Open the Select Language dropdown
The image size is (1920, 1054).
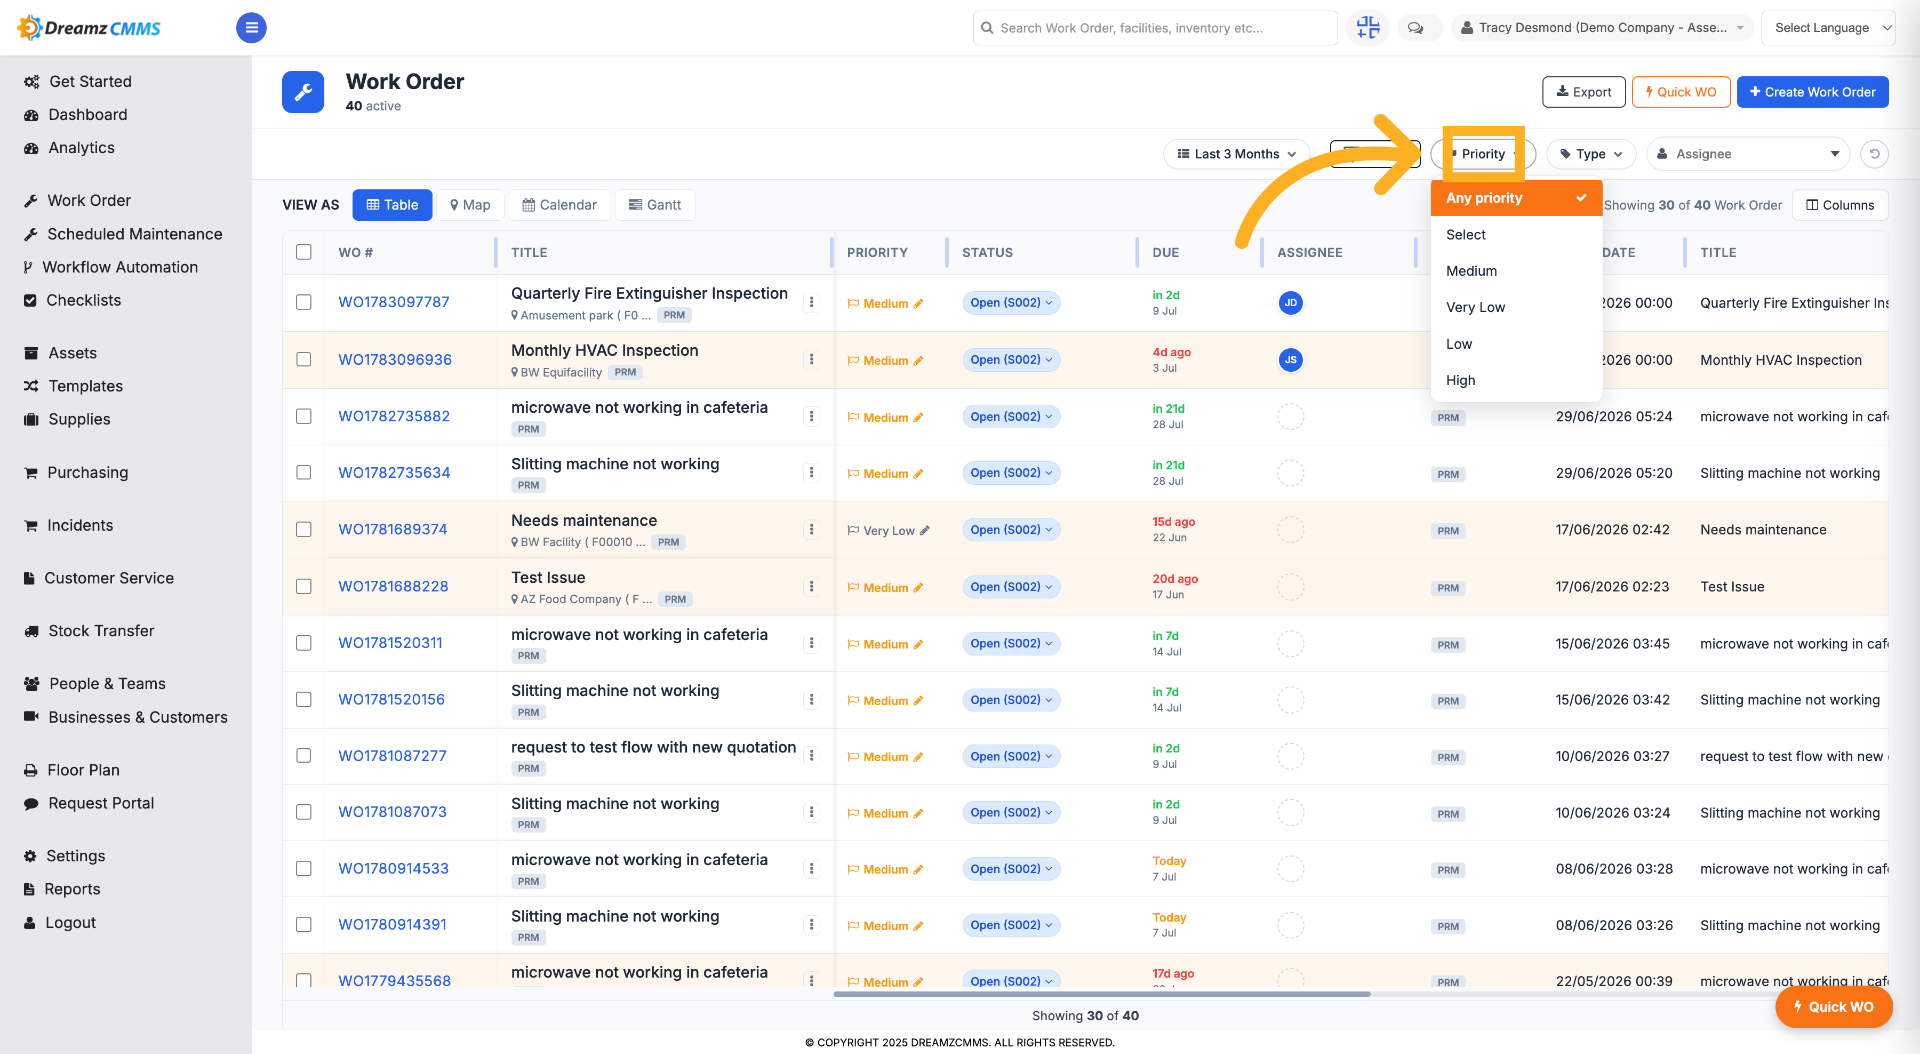coord(1829,28)
